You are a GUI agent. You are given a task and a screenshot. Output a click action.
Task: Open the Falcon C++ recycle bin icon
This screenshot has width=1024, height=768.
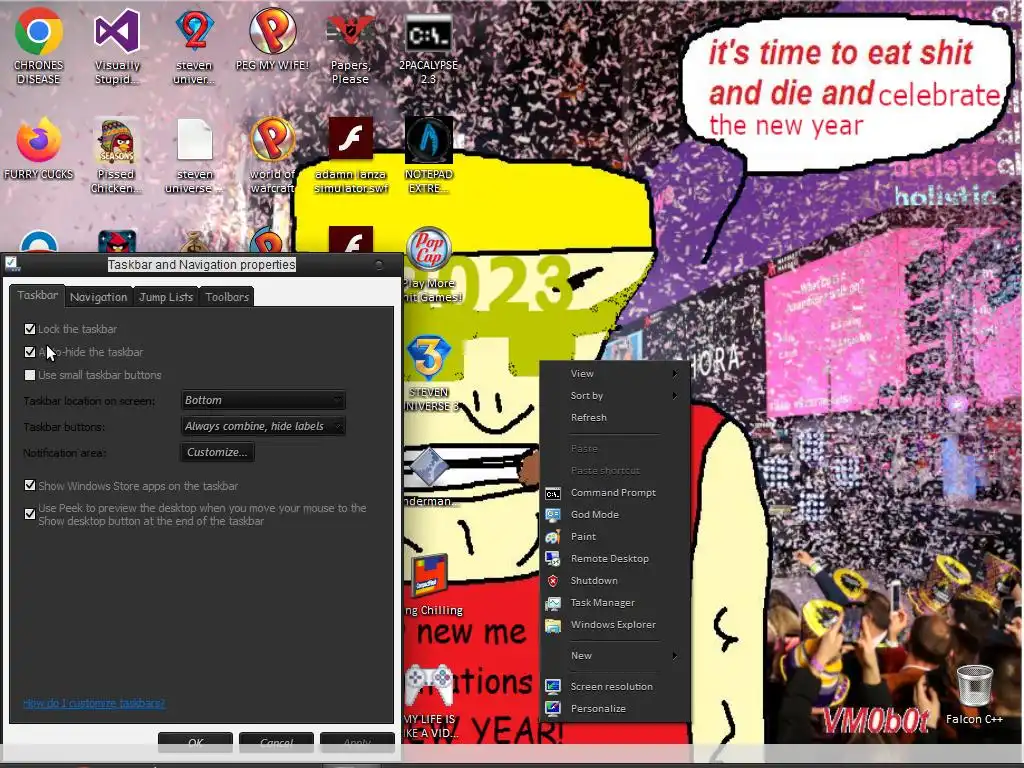pos(974,684)
